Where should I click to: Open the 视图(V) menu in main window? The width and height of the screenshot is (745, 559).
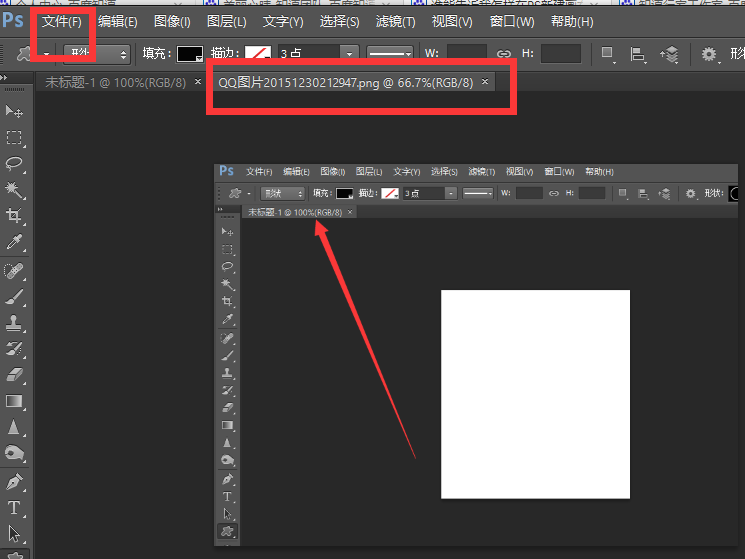[452, 21]
